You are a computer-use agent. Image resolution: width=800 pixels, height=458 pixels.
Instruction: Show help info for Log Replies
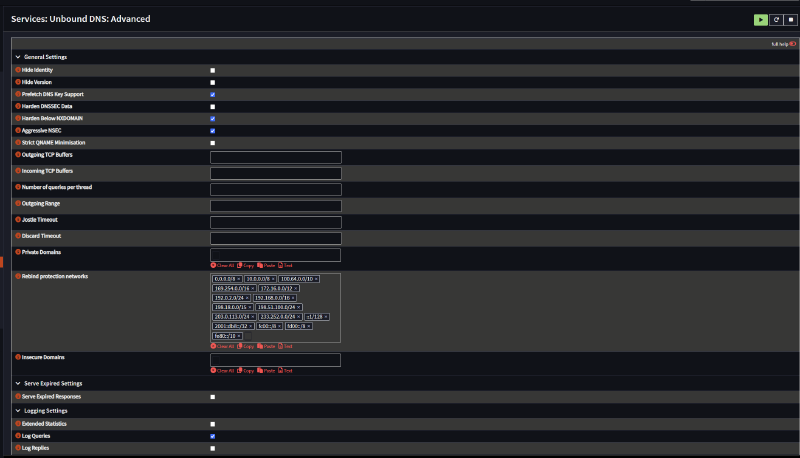point(18,448)
